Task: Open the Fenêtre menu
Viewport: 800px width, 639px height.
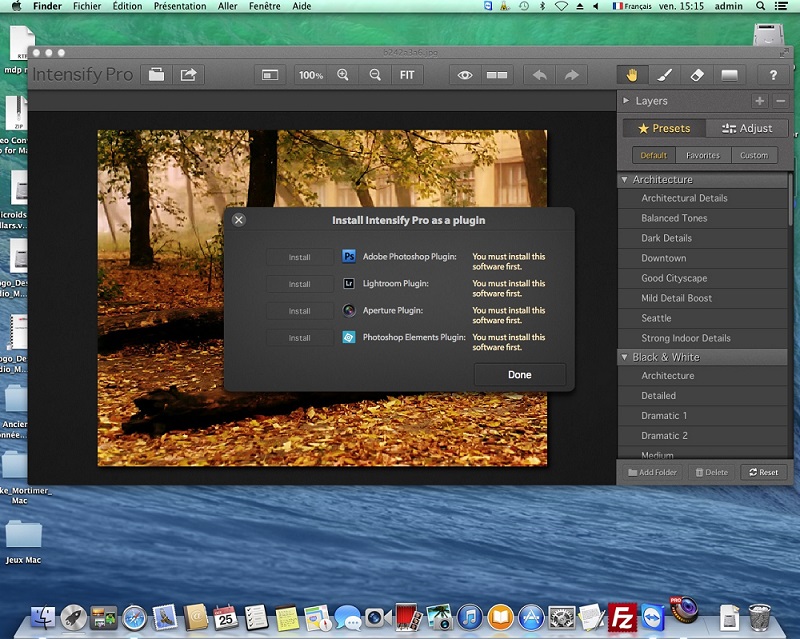Action: click(265, 6)
